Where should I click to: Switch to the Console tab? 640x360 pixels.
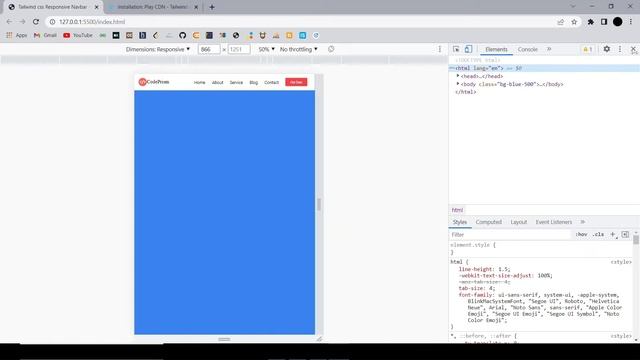(527, 49)
